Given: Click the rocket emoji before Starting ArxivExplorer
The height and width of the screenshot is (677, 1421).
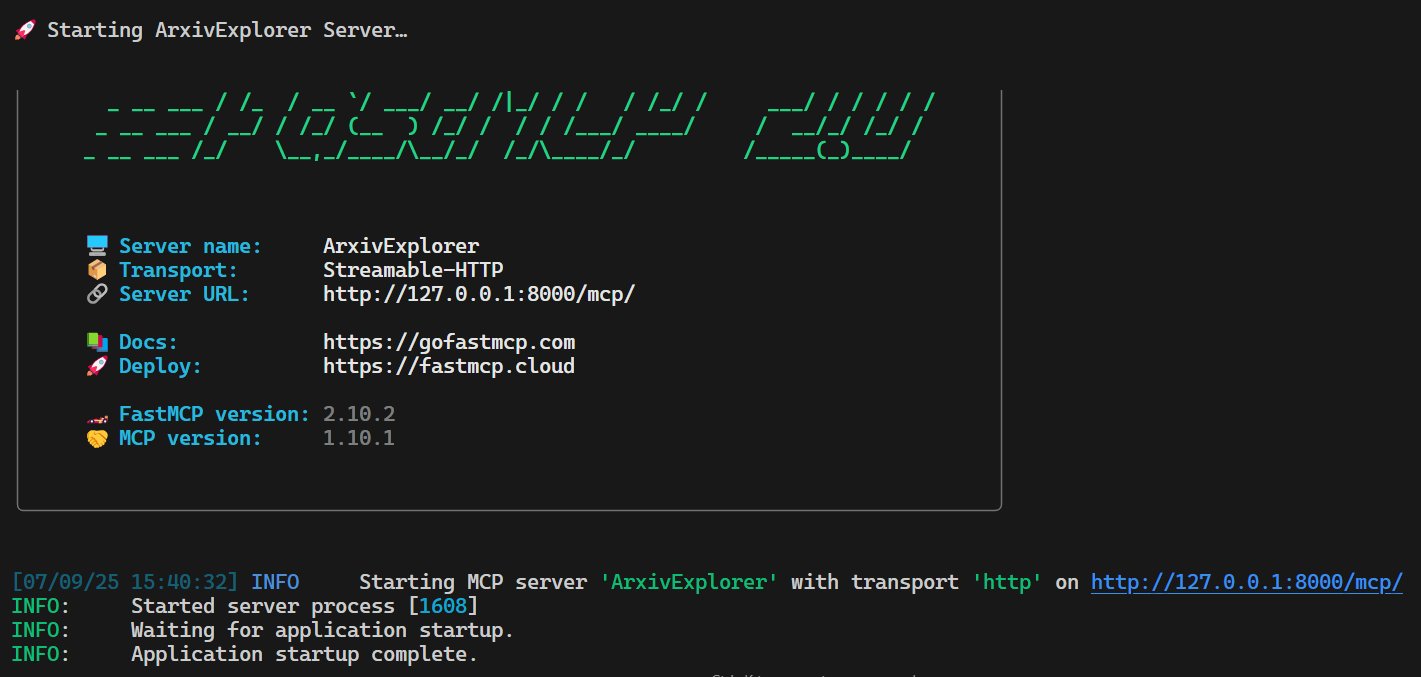Looking at the screenshot, I should pyautogui.click(x=24, y=30).
